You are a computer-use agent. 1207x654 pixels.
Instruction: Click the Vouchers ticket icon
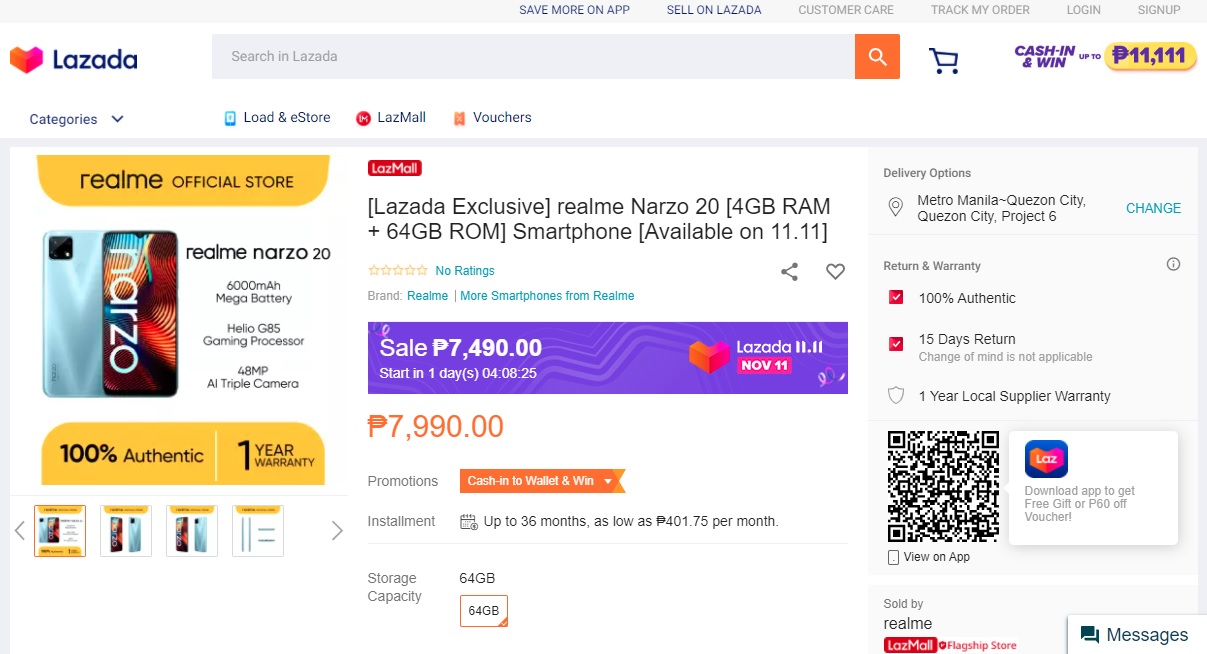459,118
